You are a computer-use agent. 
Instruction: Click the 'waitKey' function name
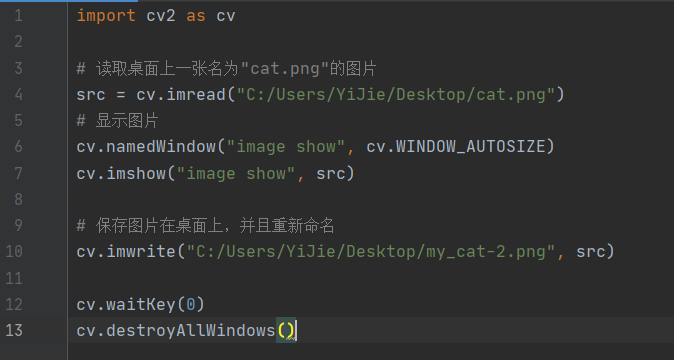click(141, 305)
